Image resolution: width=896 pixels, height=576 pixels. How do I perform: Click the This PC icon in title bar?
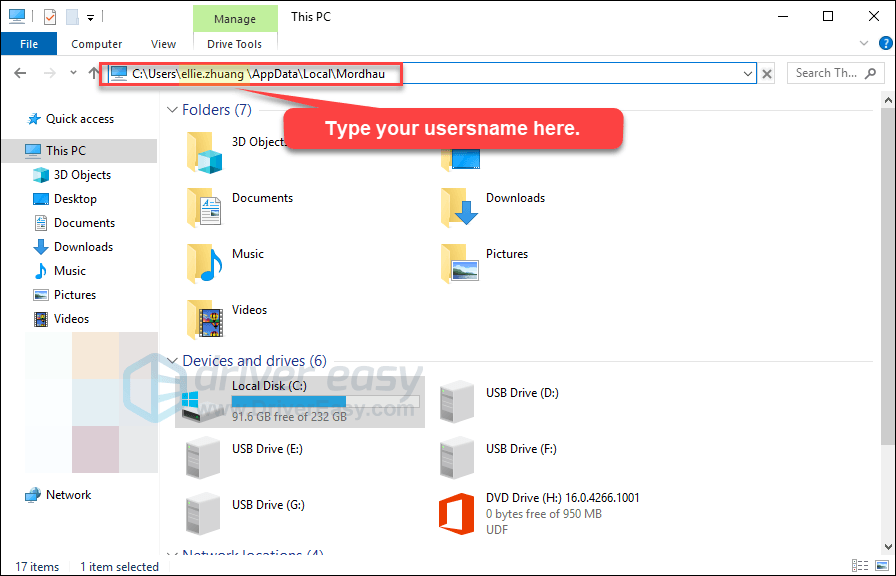(17, 17)
